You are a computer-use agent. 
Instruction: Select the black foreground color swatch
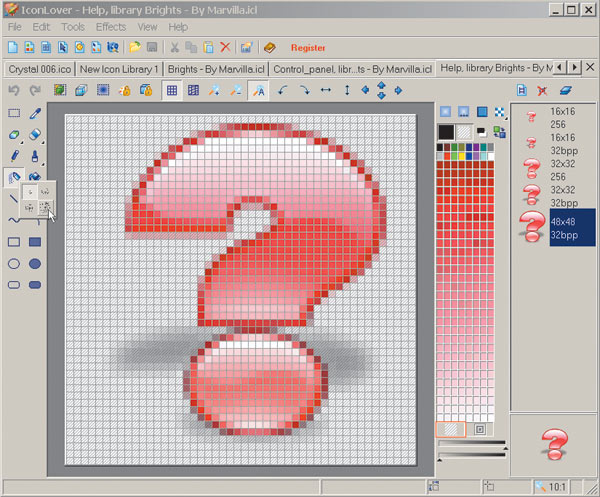446,132
